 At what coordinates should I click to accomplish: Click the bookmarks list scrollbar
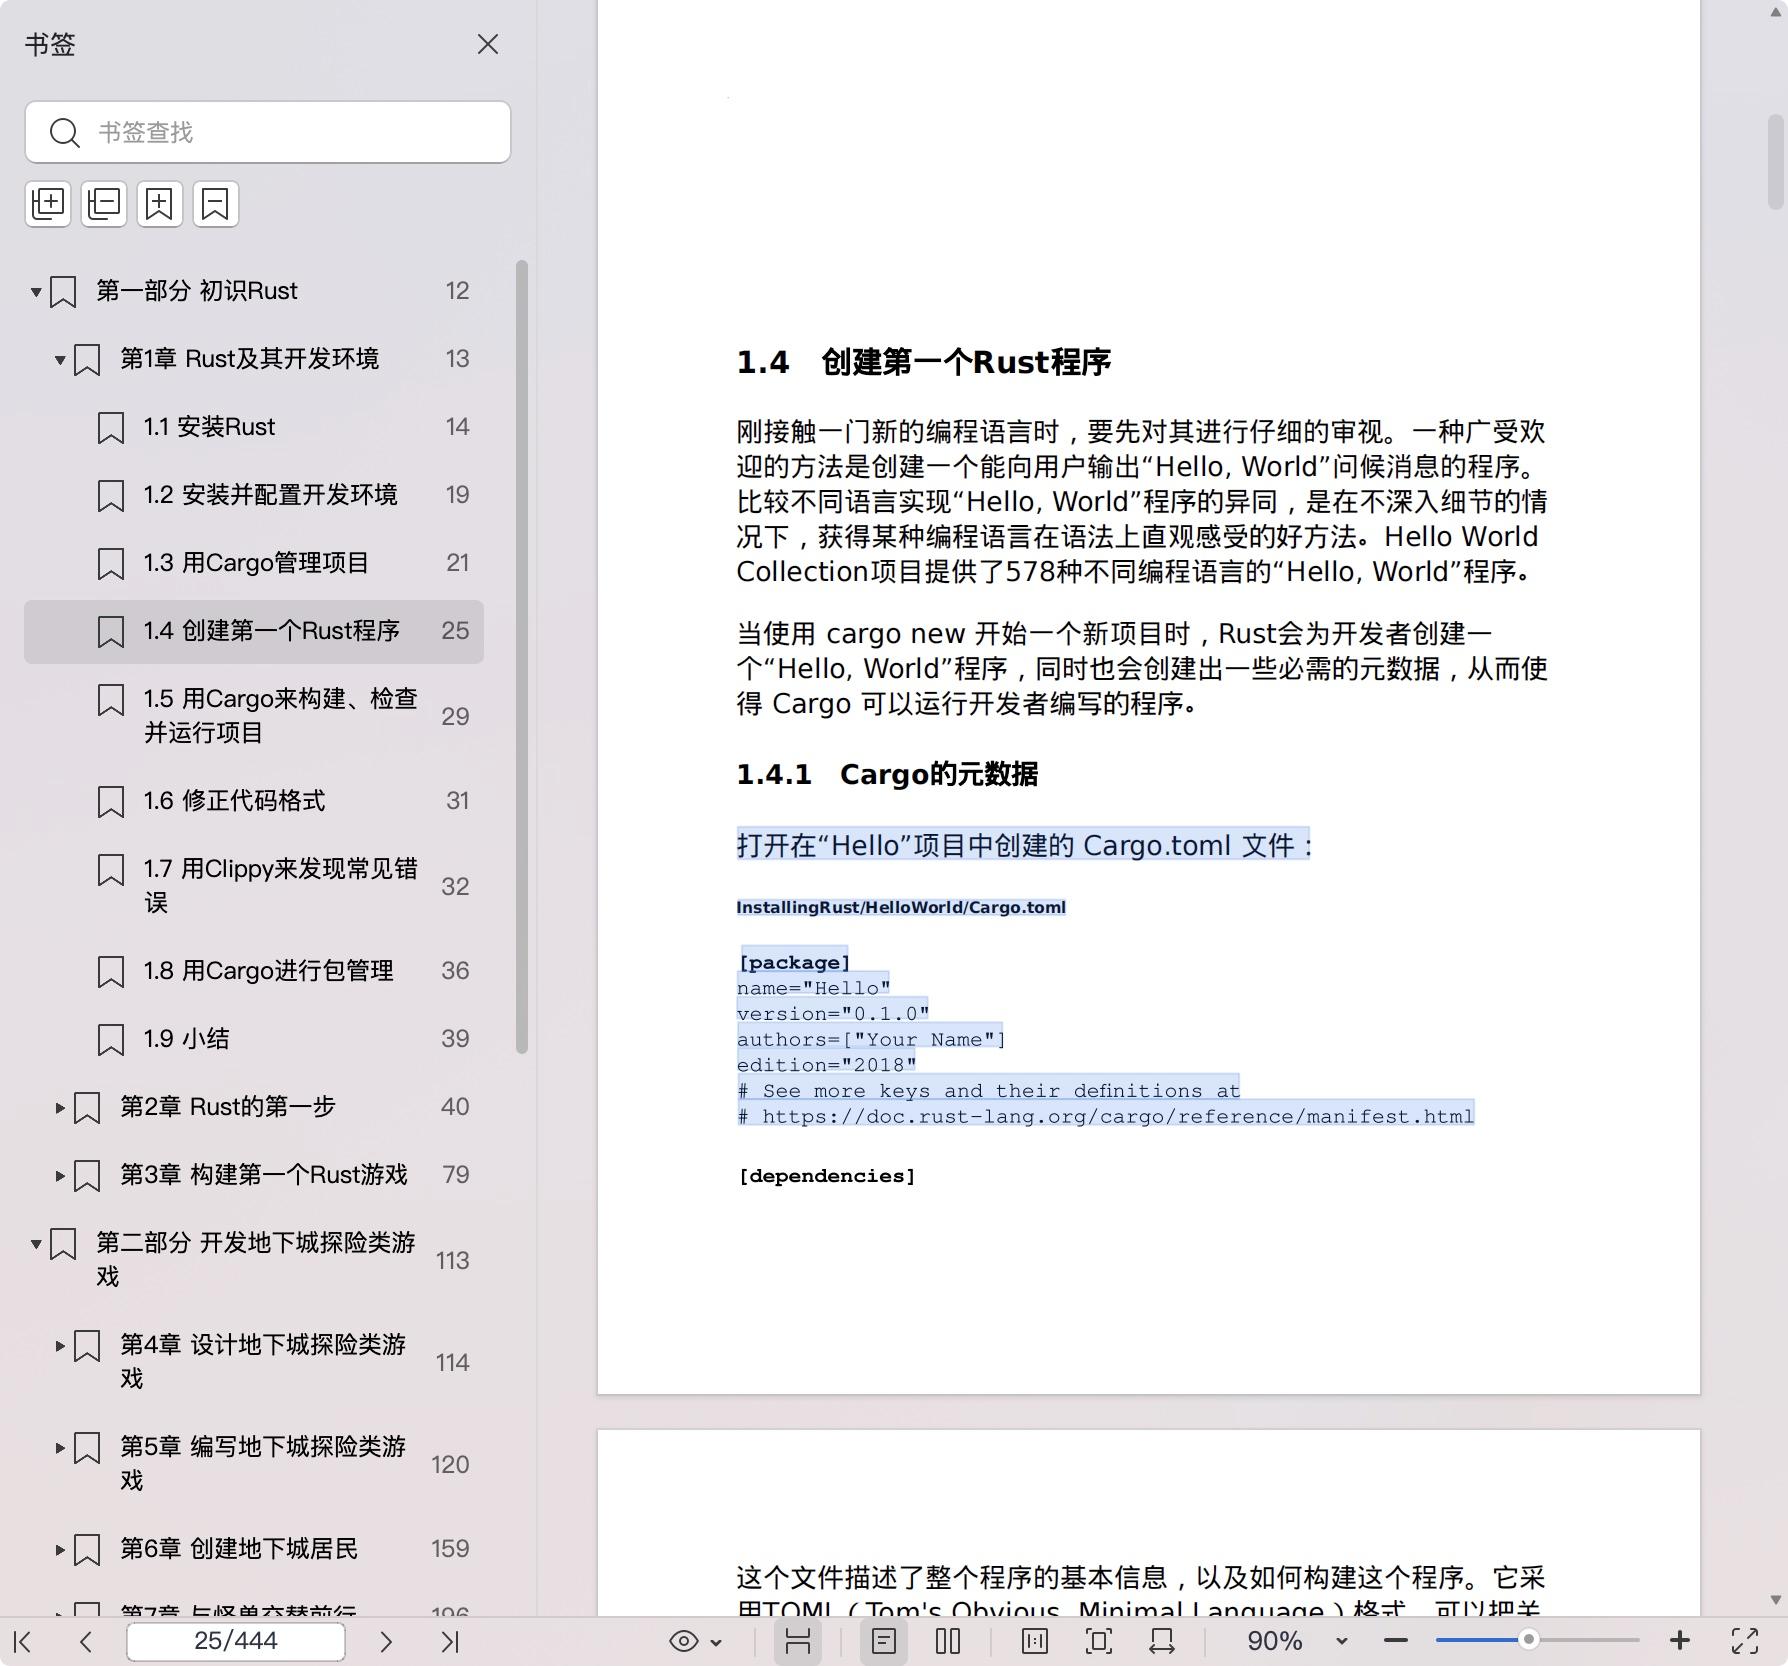pos(521,656)
